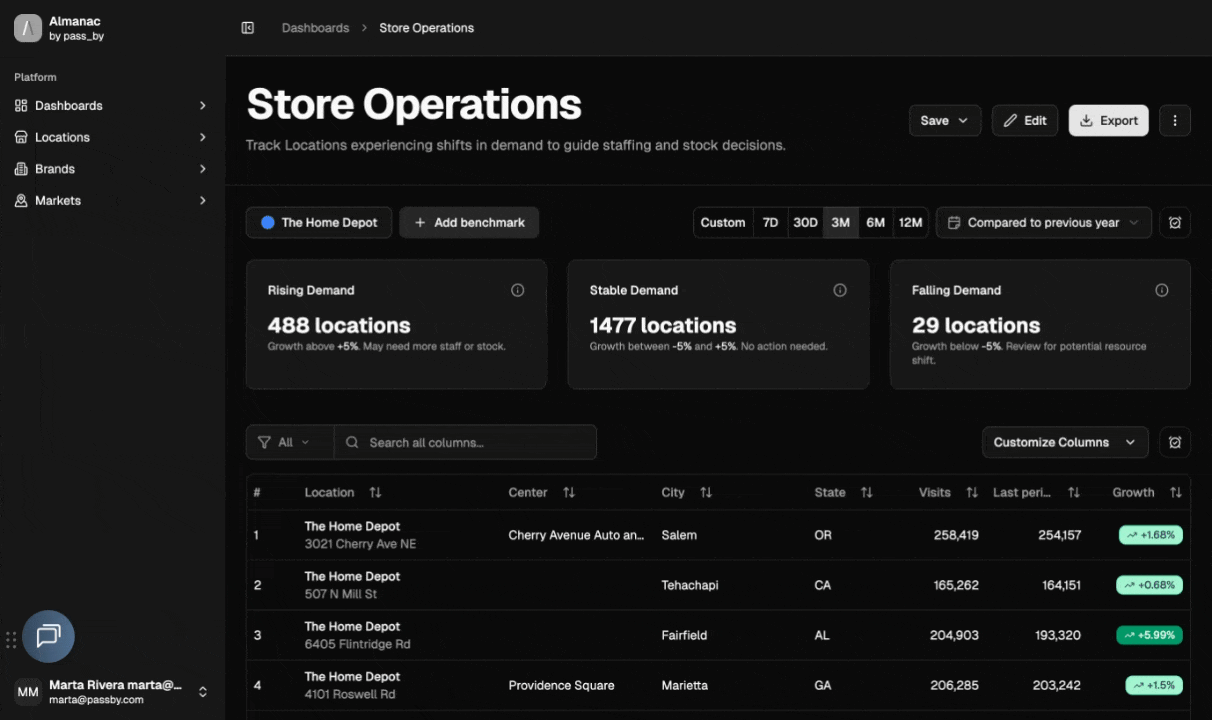This screenshot has height=720, width=1212.
Task: View info on the Rising Demand card
Action: [x=517, y=289]
